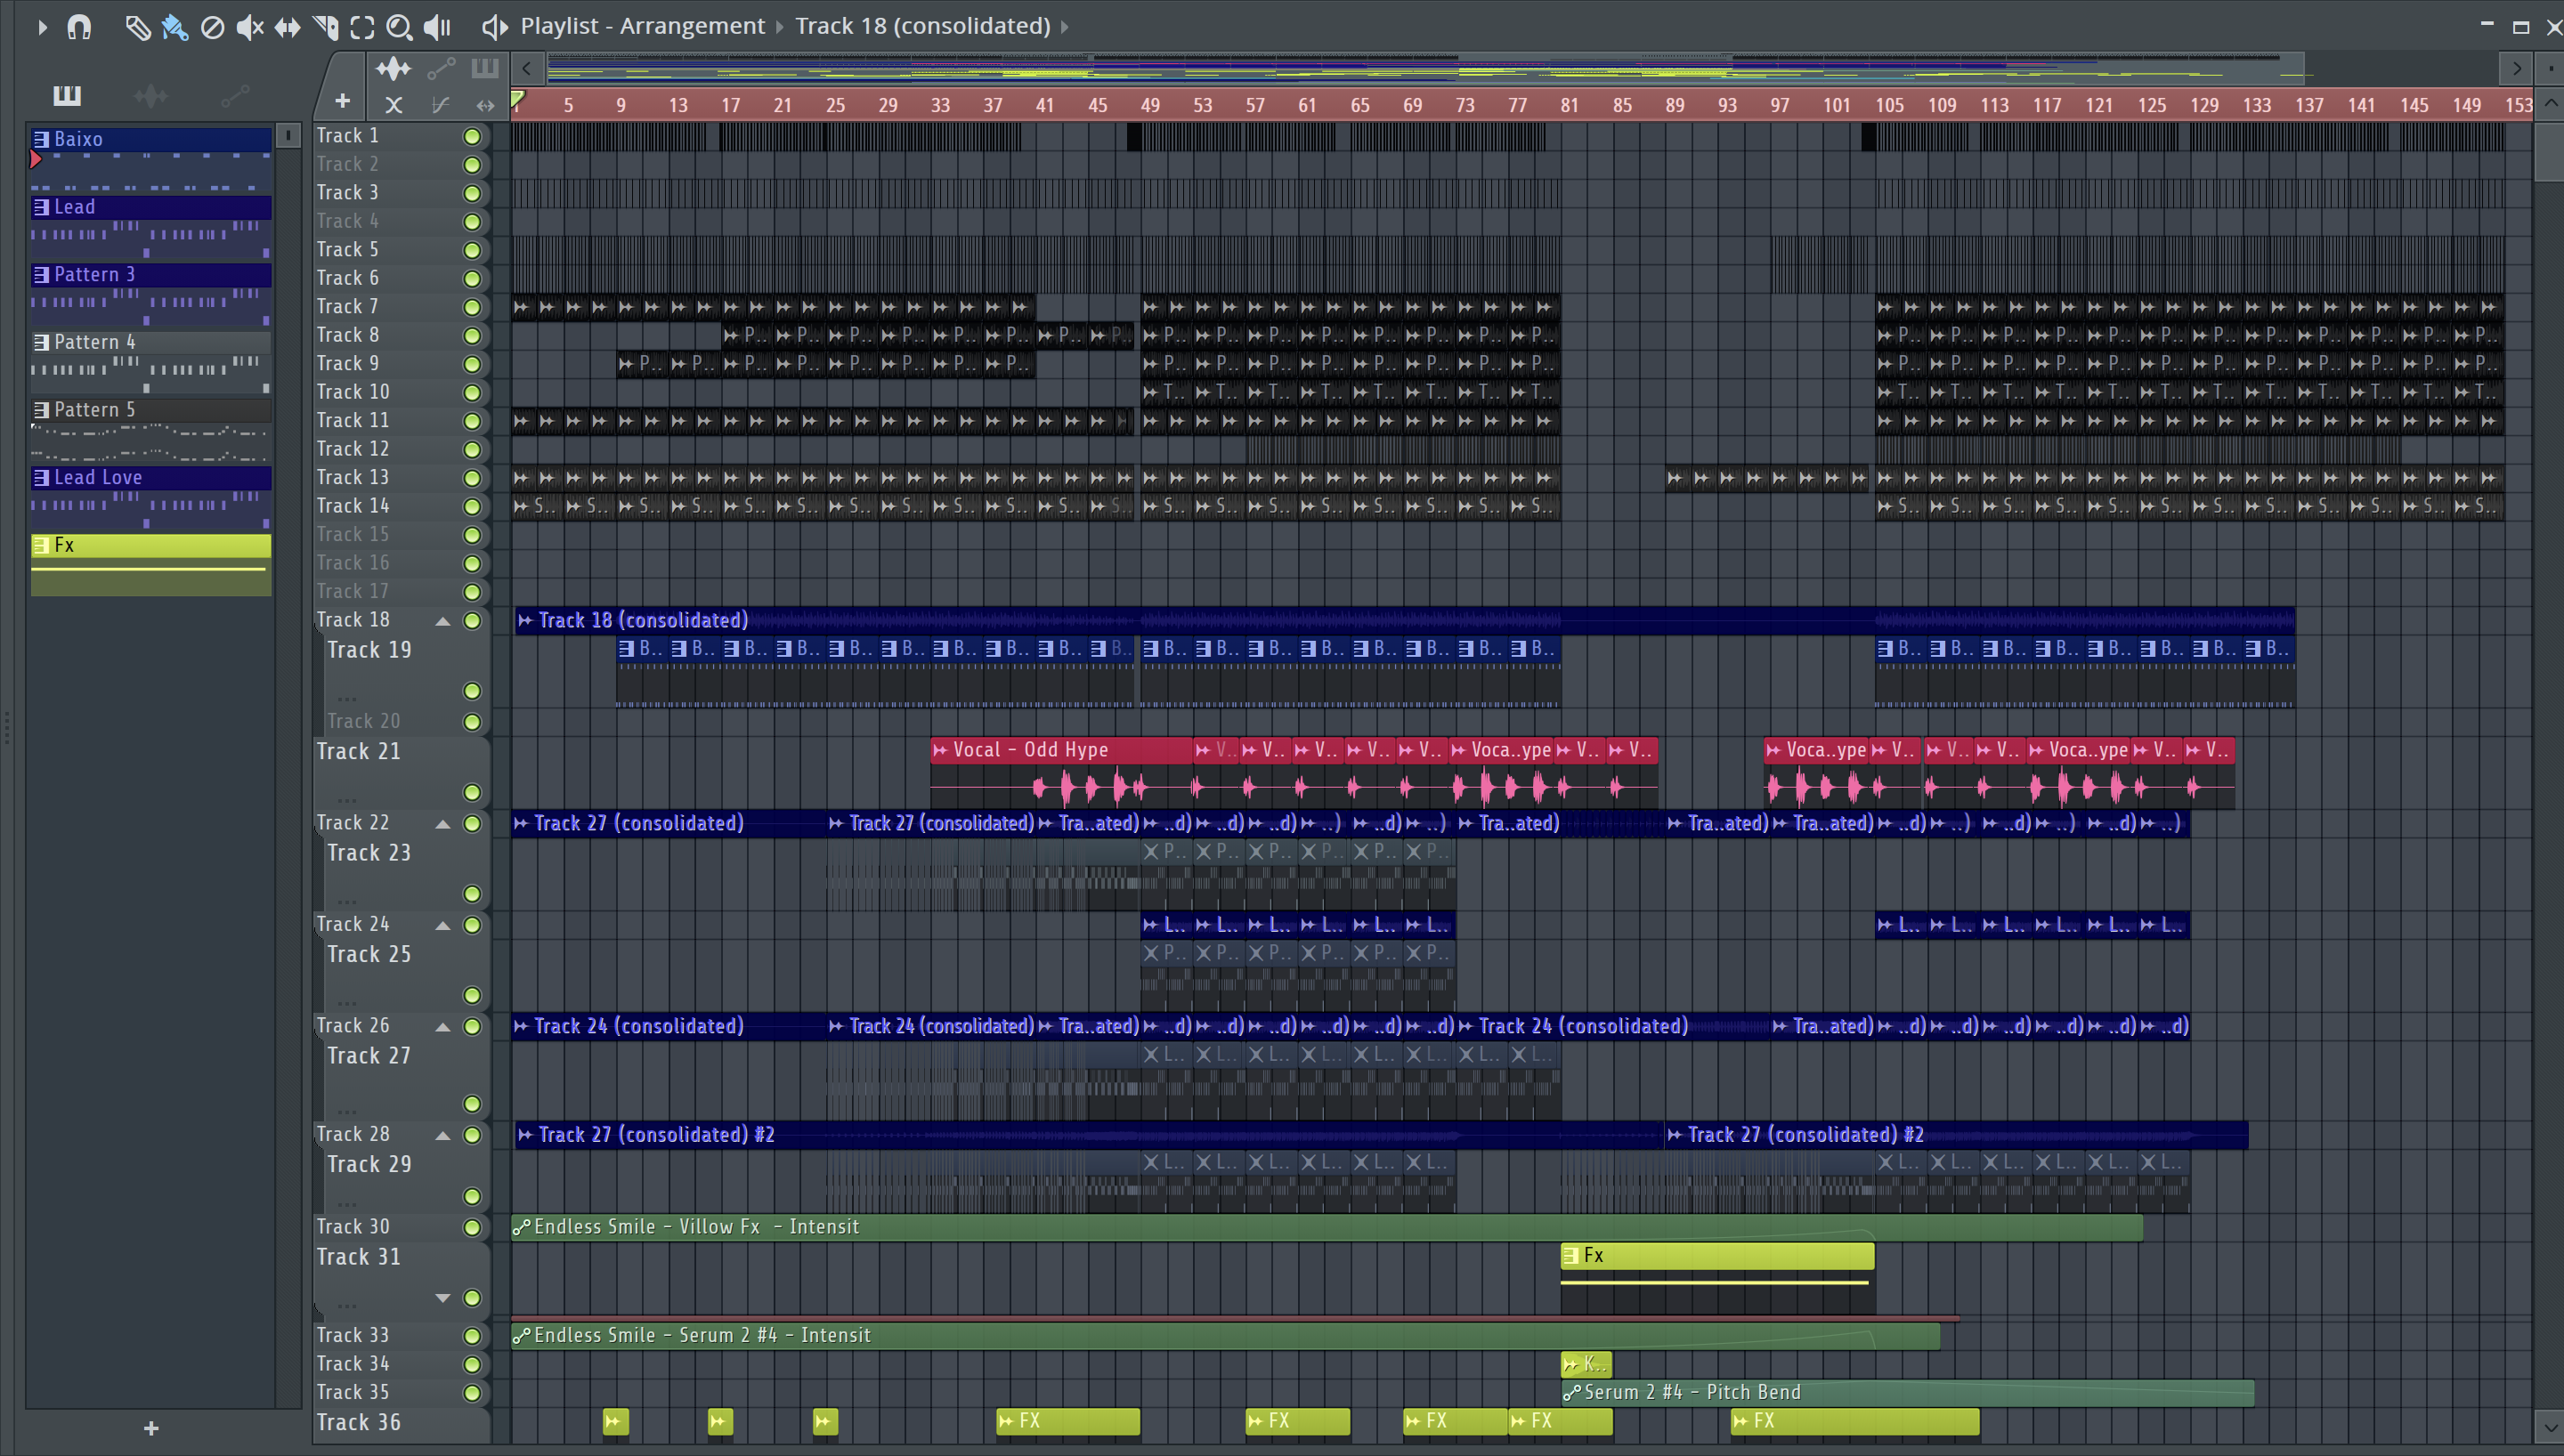Select the Paint brush tool
This screenshot has width=2564, height=1456.
pyautogui.click(x=175, y=27)
